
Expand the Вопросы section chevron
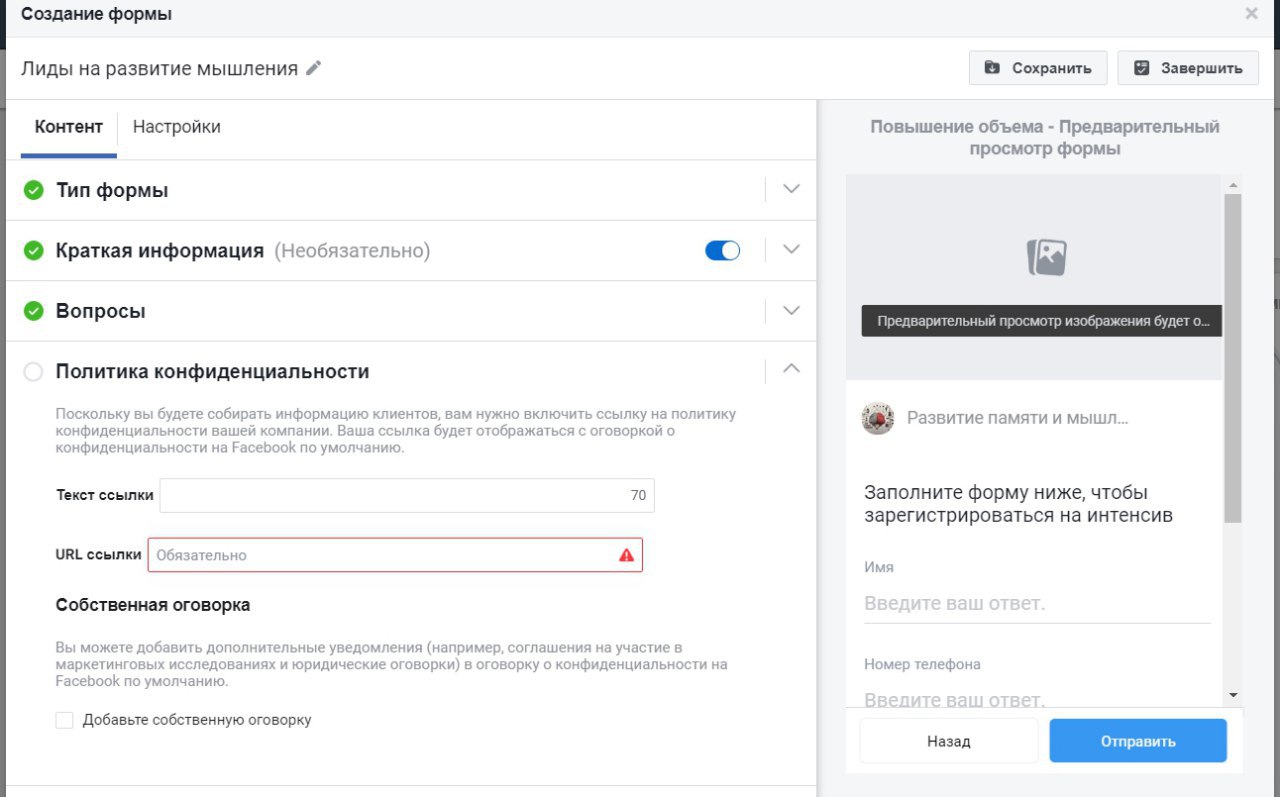tap(791, 310)
